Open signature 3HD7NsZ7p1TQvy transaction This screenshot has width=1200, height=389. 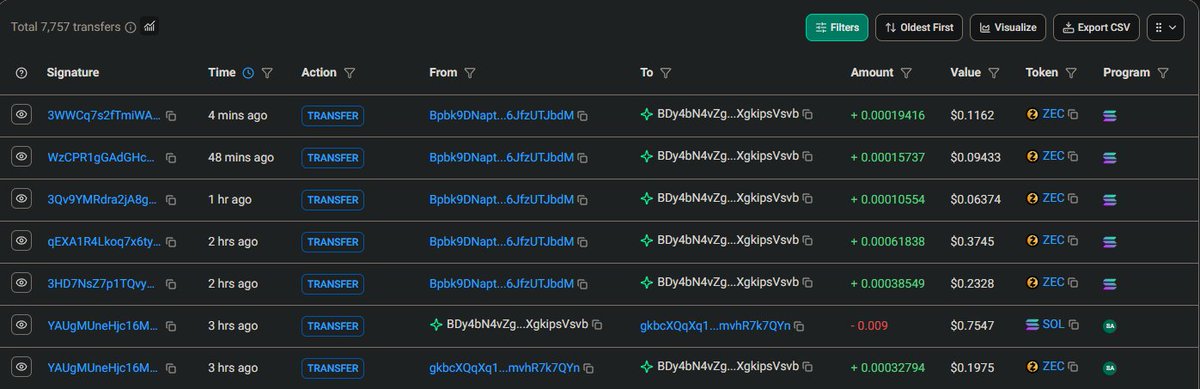[x=102, y=284]
